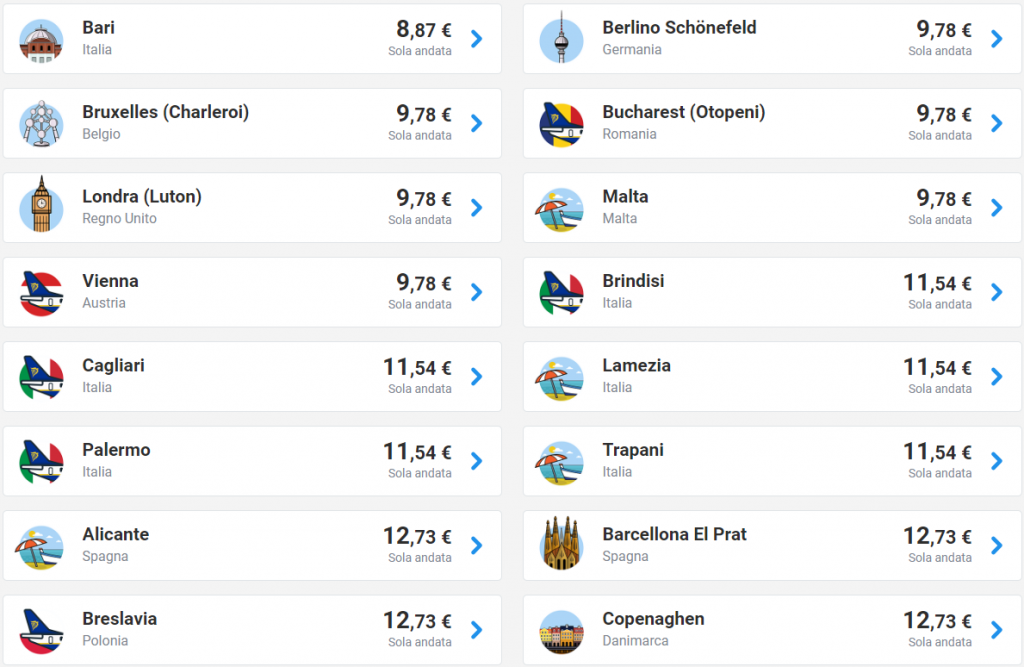Click the beach icon next to Alicante
Image resolution: width=1024 pixels, height=667 pixels.
41,545
